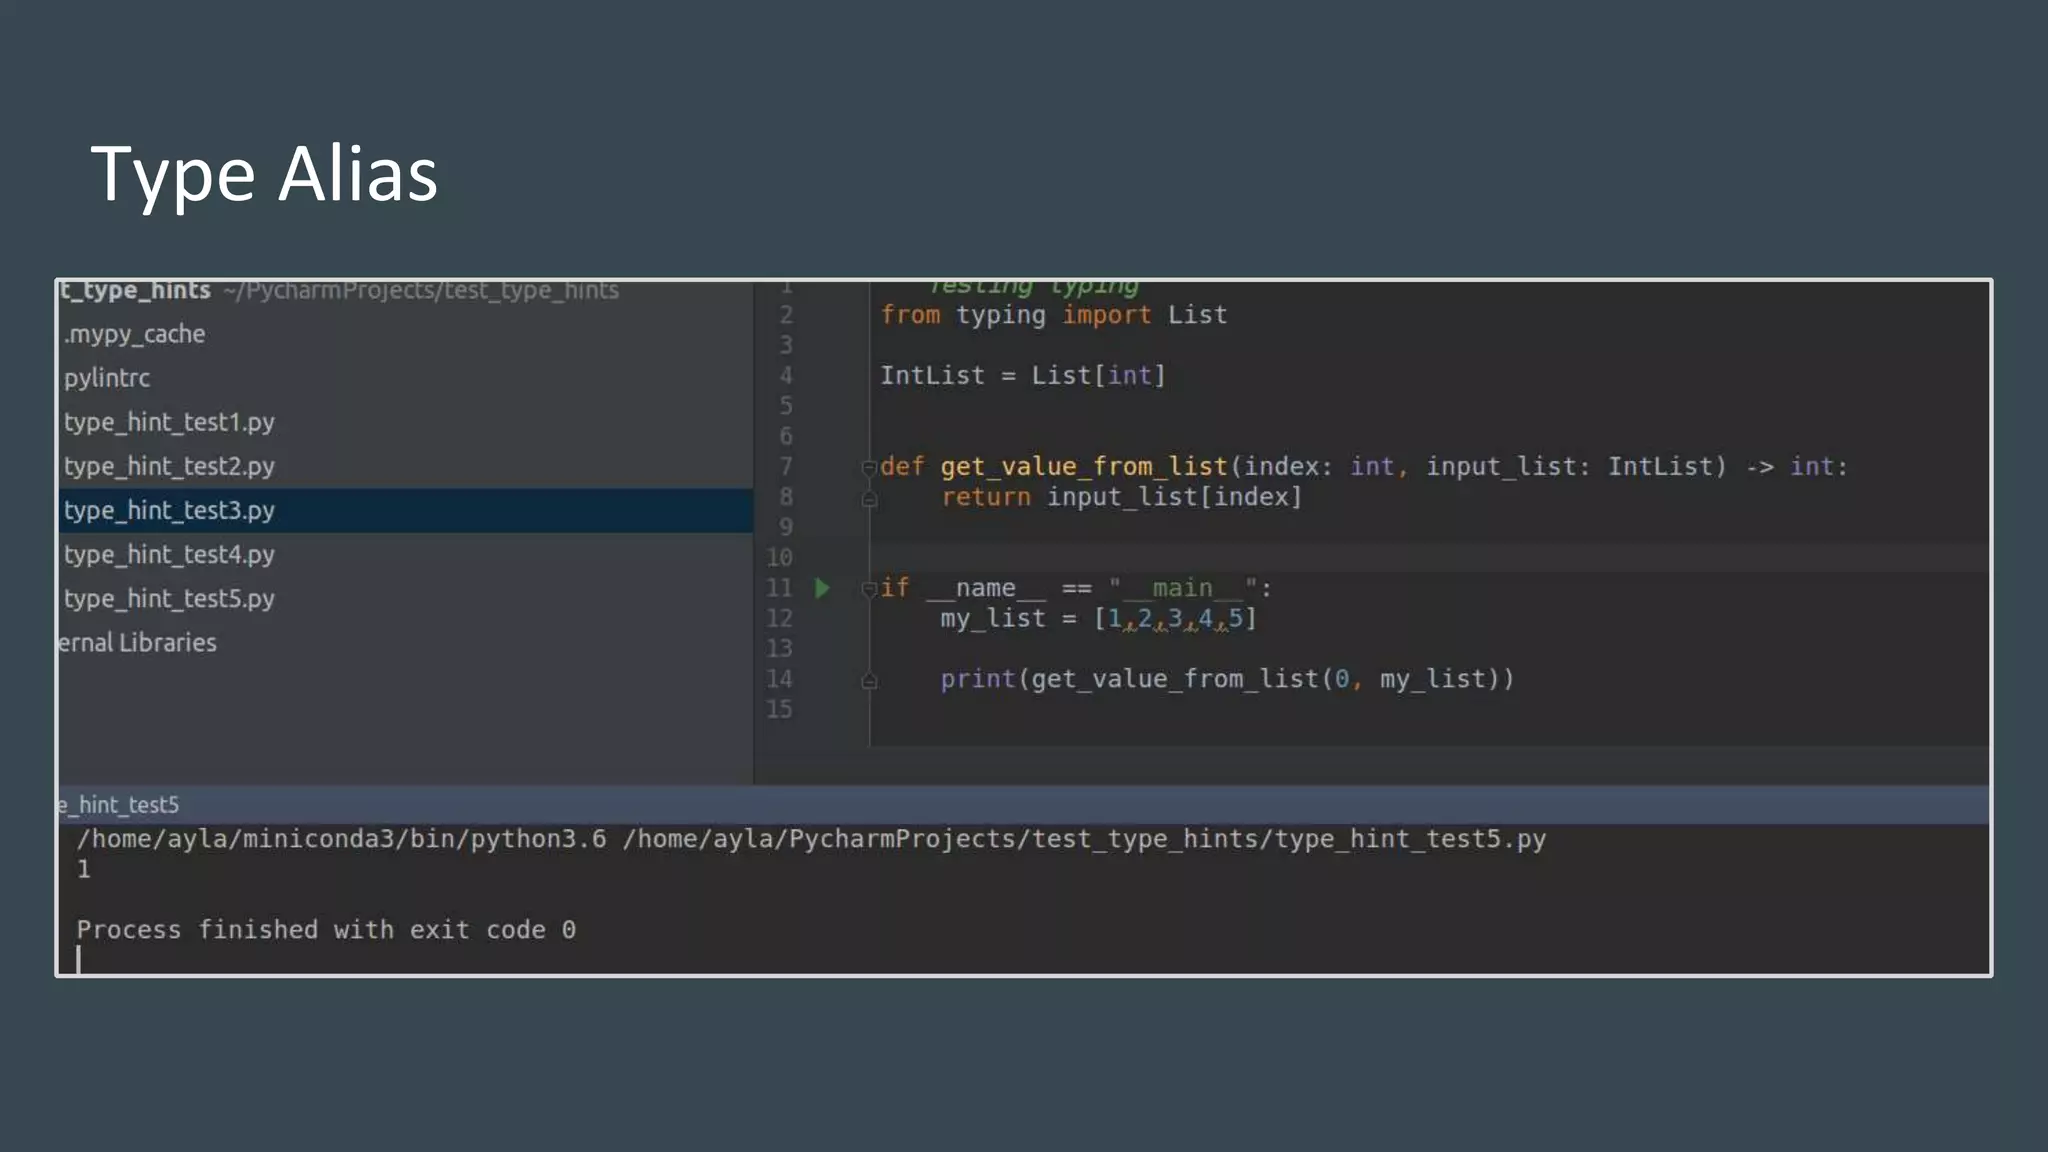The height and width of the screenshot is (1152, 2048).
Task: Open type_hint_test2.py in project tree
Action: [169, 466]
